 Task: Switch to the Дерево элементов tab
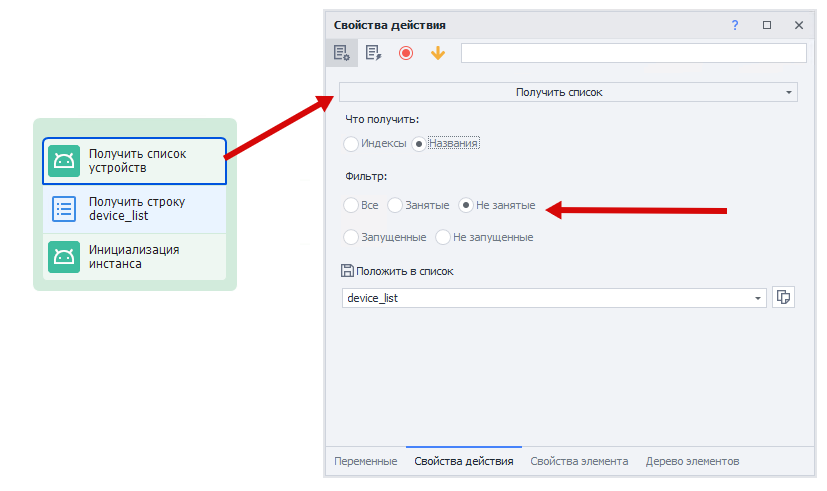click(692, 461)
